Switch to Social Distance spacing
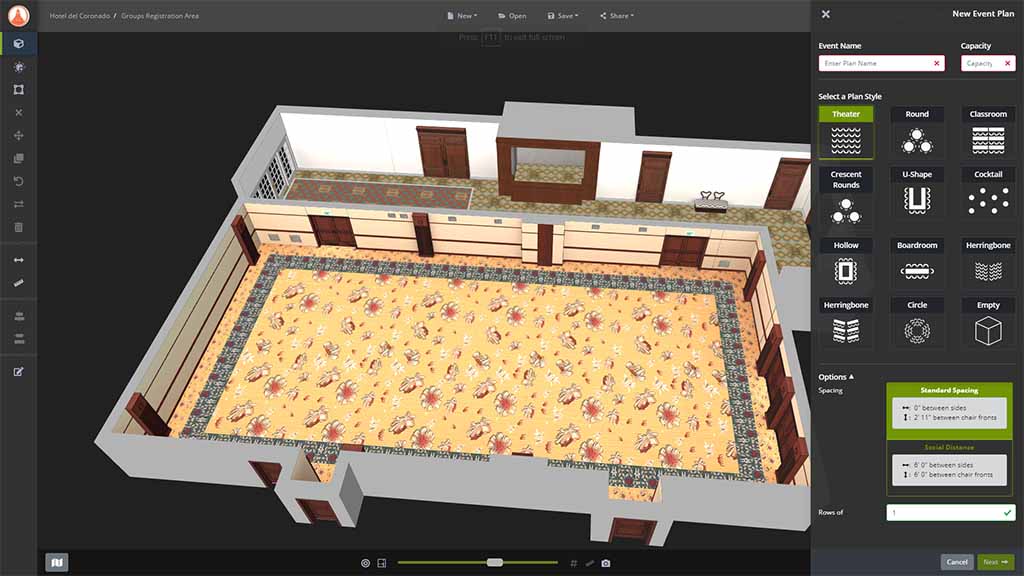This screenshot has width=1024, height=576. point(948,468)
